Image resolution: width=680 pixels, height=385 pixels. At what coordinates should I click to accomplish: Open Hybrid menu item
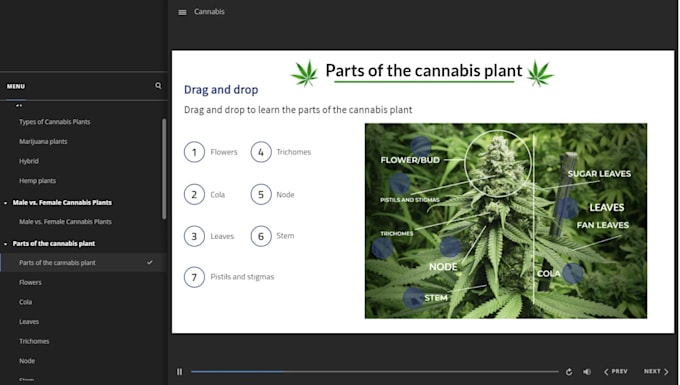(29, 161)
